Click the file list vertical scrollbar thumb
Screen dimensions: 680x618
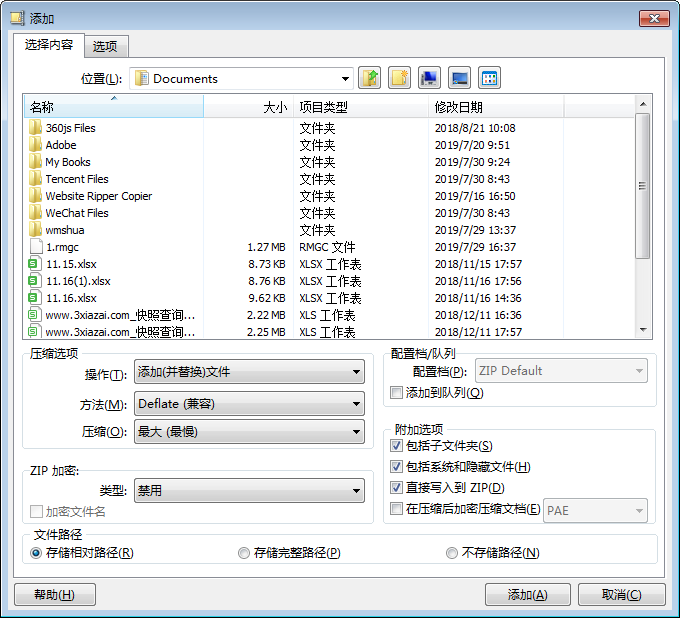[x=643, y=186]
